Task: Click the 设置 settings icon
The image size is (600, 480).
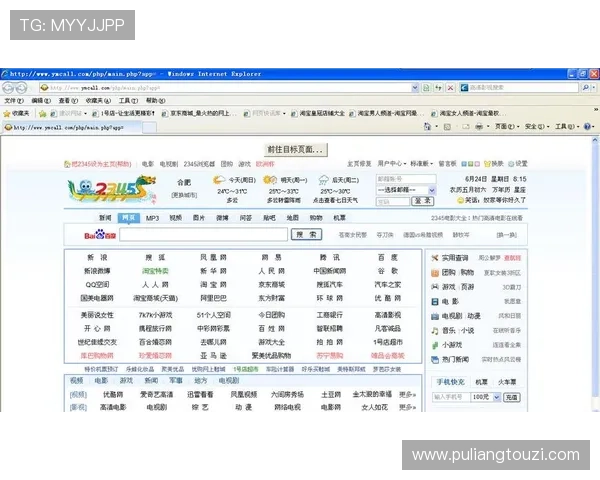Action: coord(511,164)
